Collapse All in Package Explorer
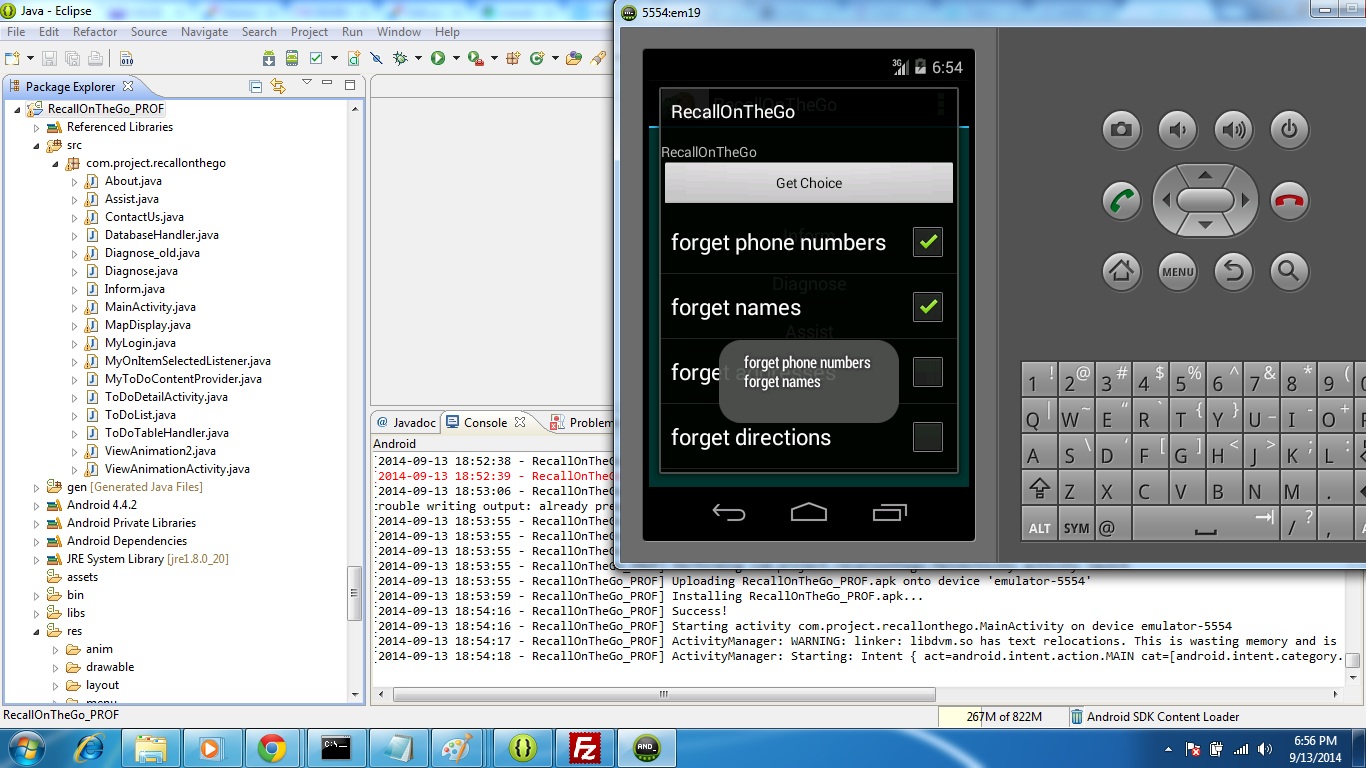 tap(255, 87)
